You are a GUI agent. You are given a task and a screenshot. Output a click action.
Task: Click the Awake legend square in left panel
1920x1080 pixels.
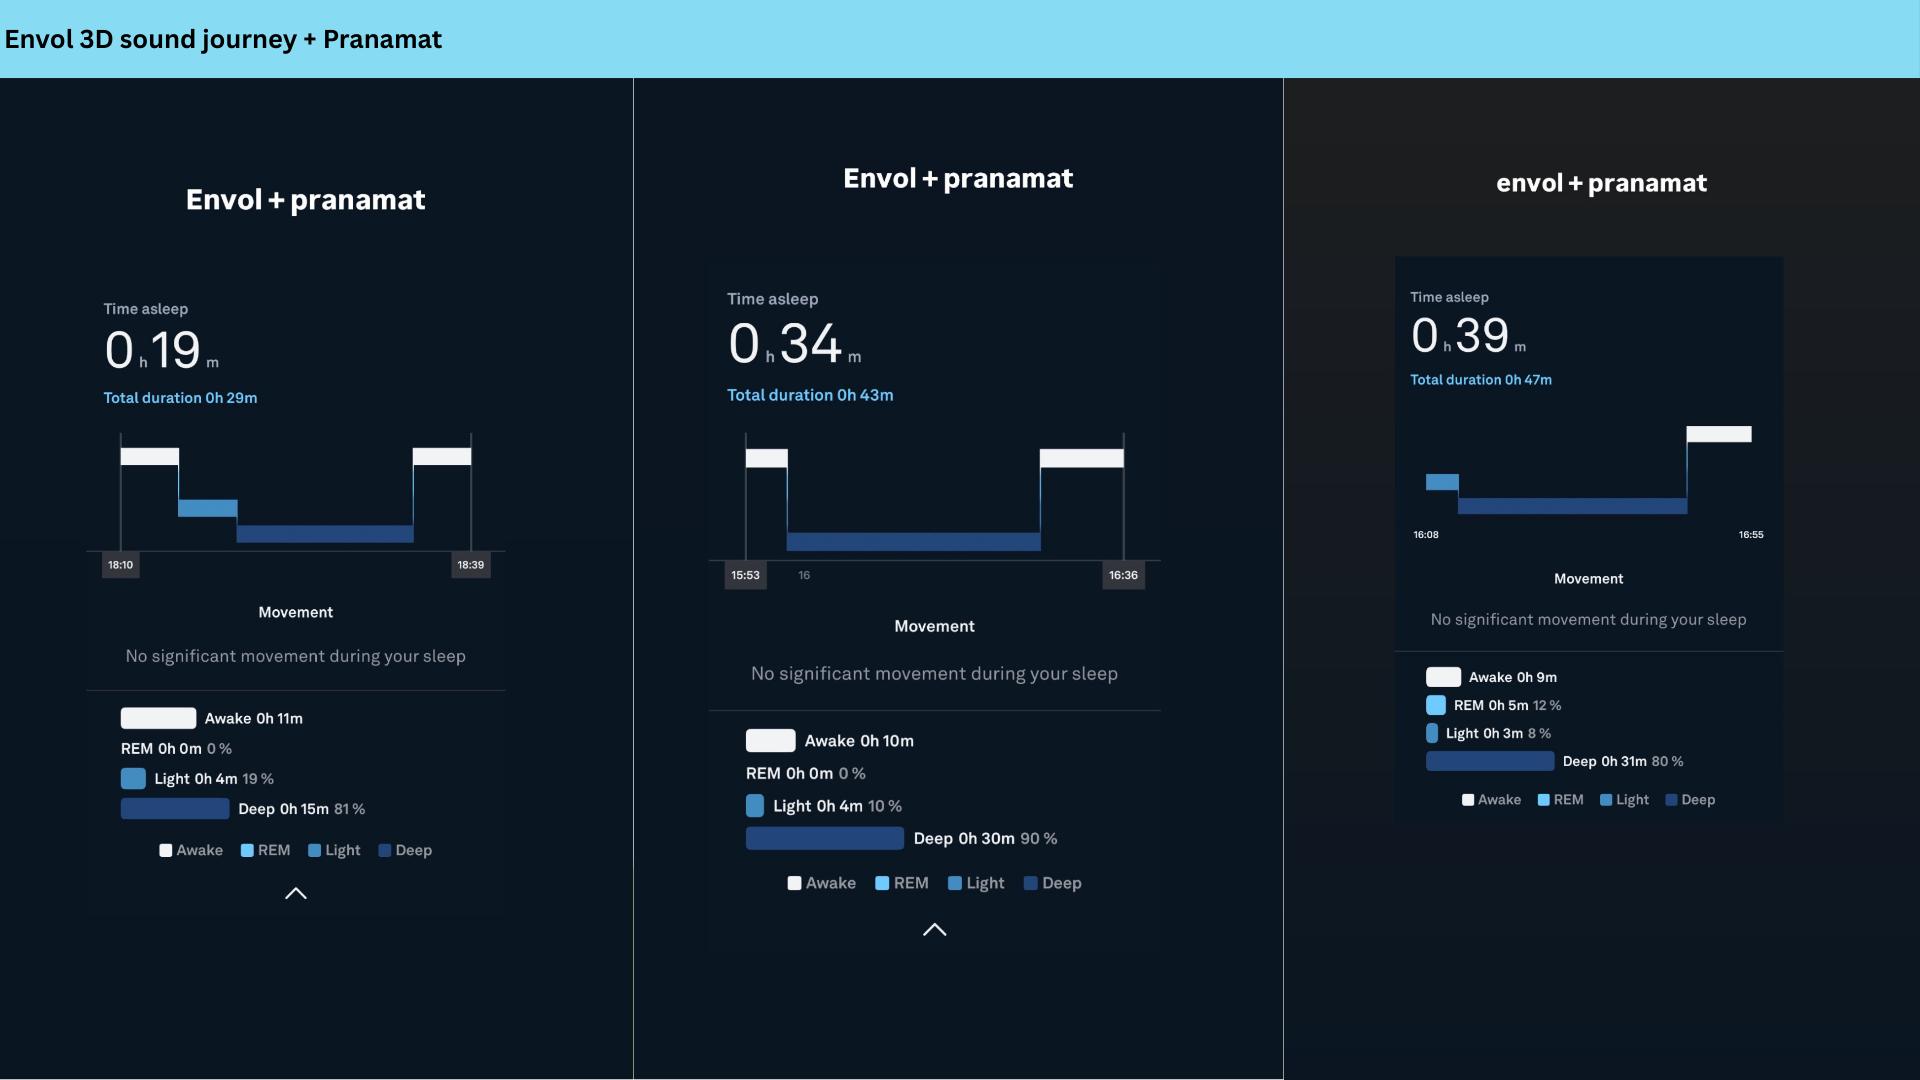tap(166, 851)
